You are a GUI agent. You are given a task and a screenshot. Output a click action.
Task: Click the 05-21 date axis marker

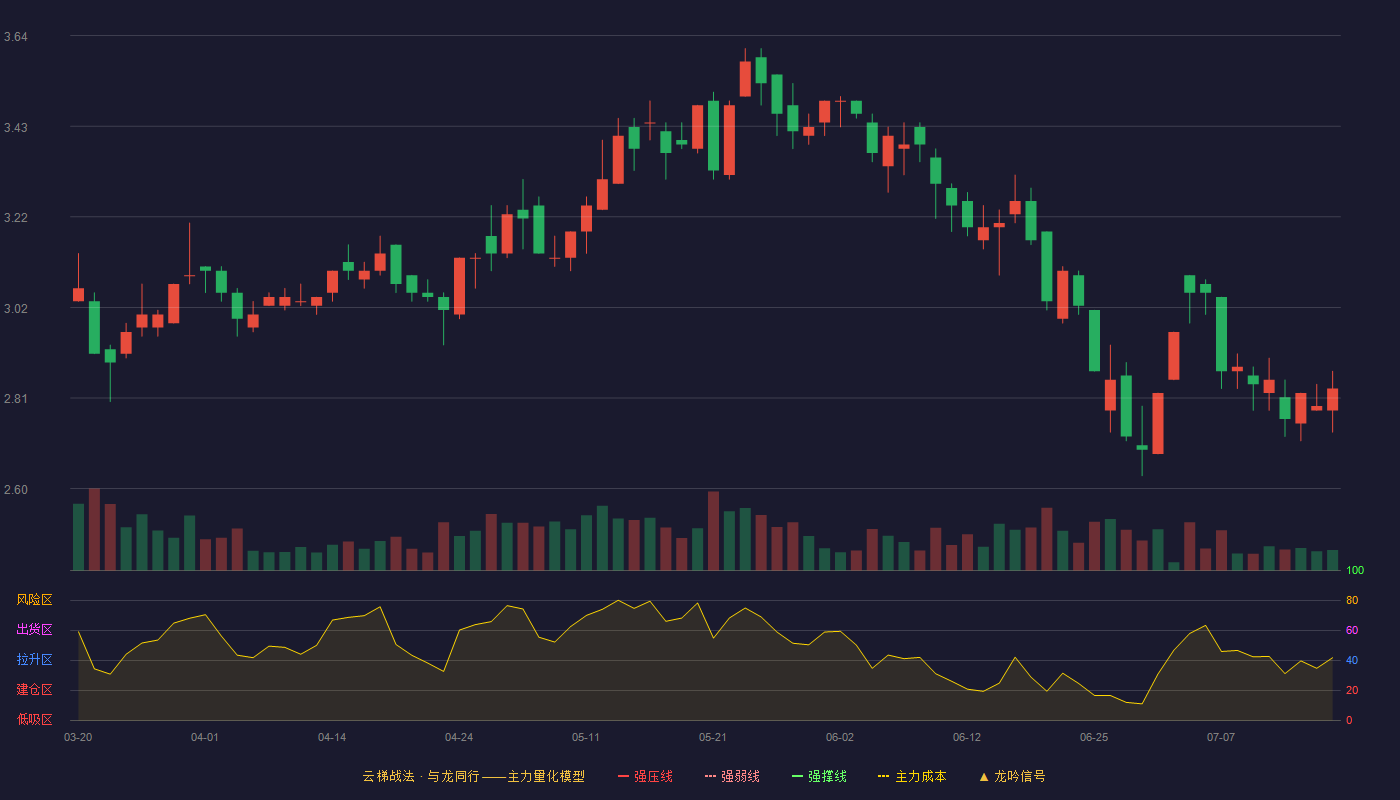pyautogui.click(x=713, y=737)
